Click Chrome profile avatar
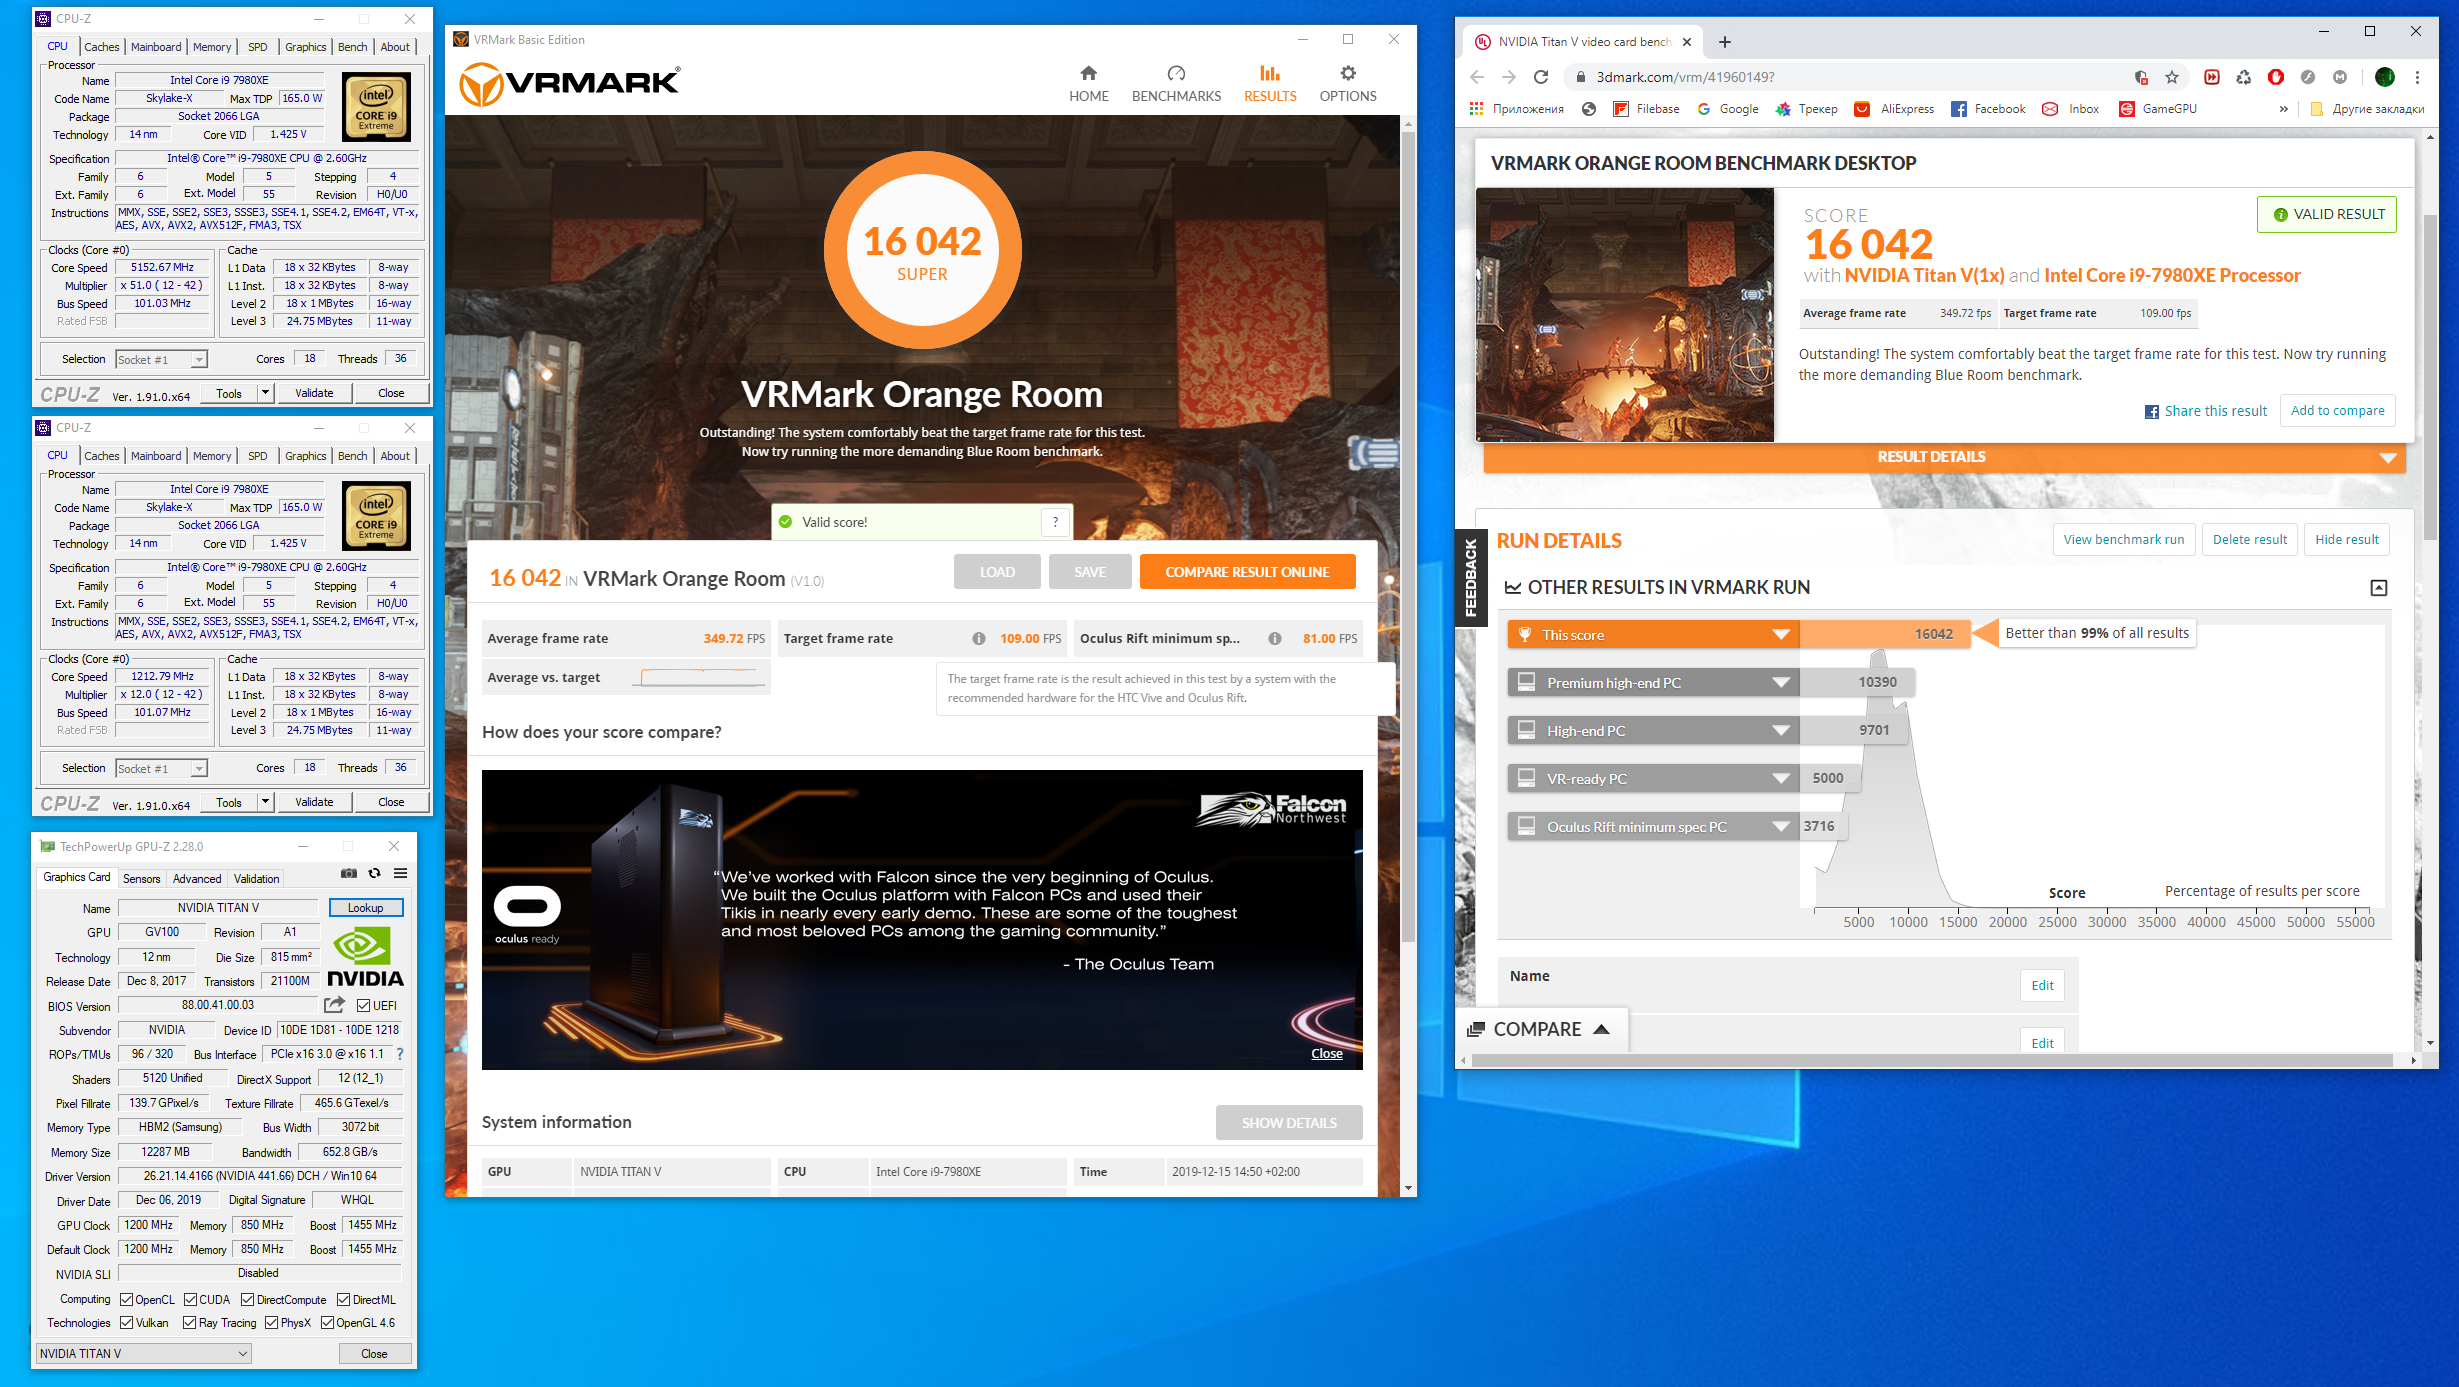 coord(2384,77)
